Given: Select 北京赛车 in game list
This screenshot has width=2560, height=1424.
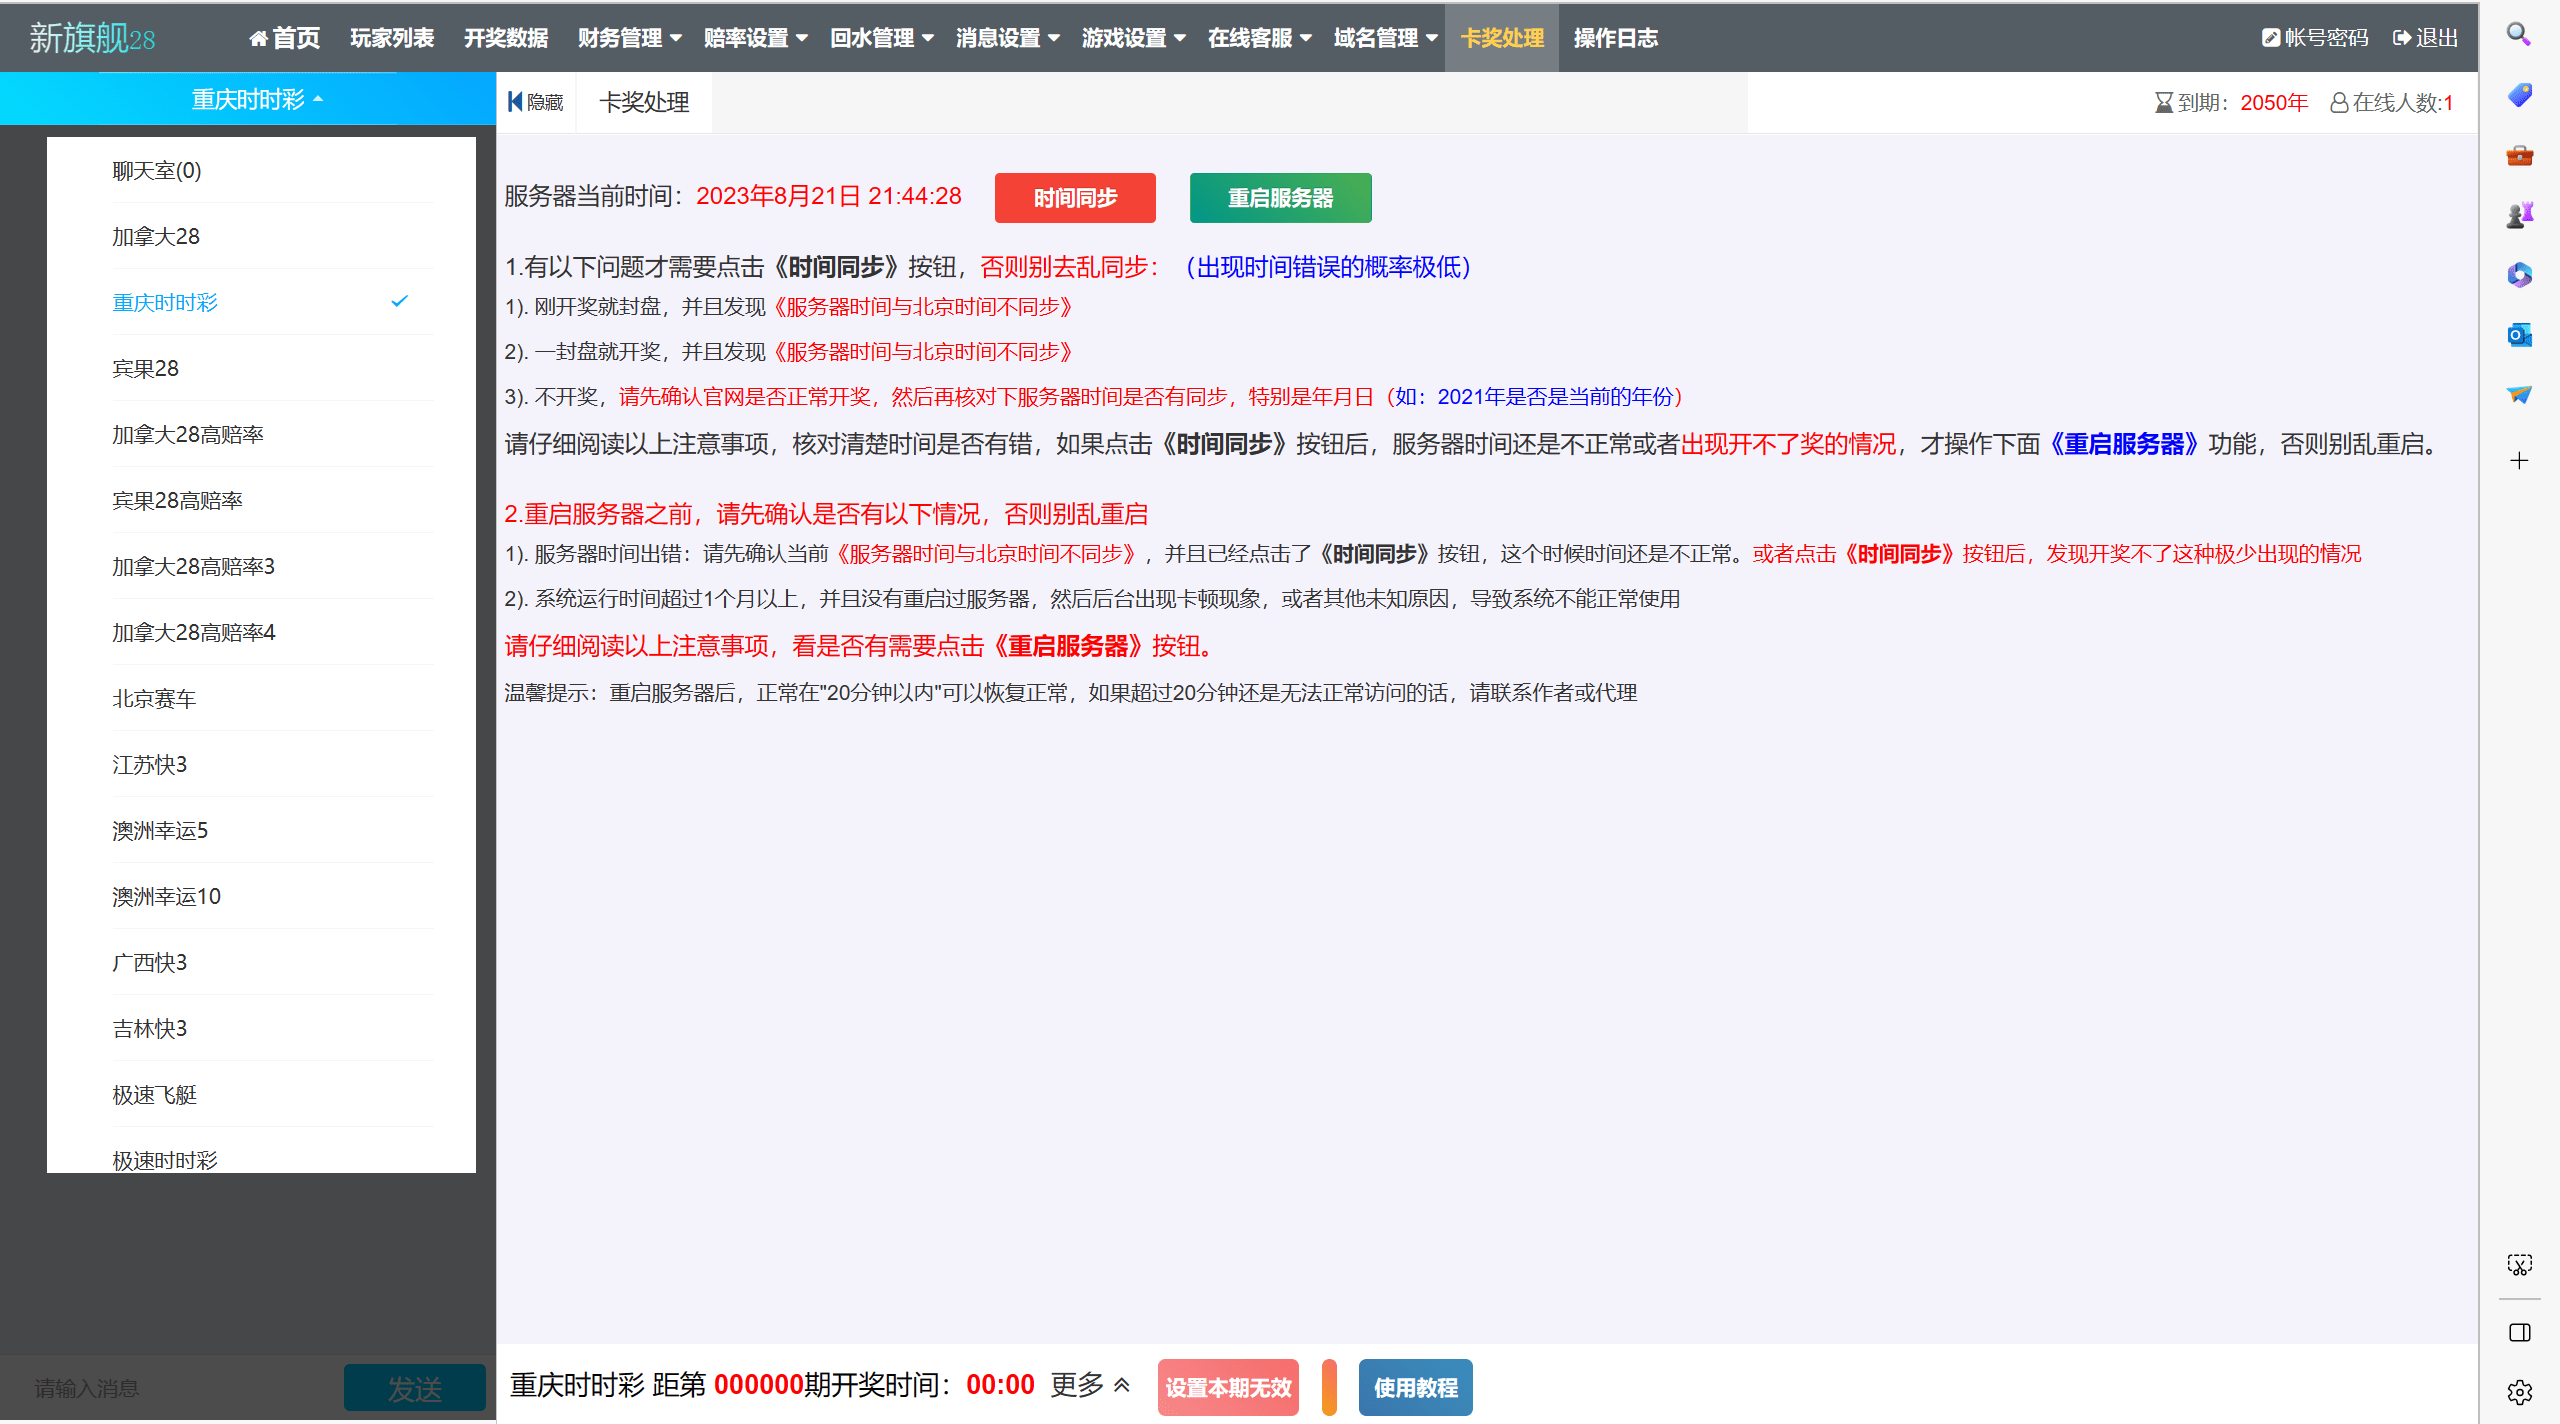Looking at the screenshot, I should point(271,699).
